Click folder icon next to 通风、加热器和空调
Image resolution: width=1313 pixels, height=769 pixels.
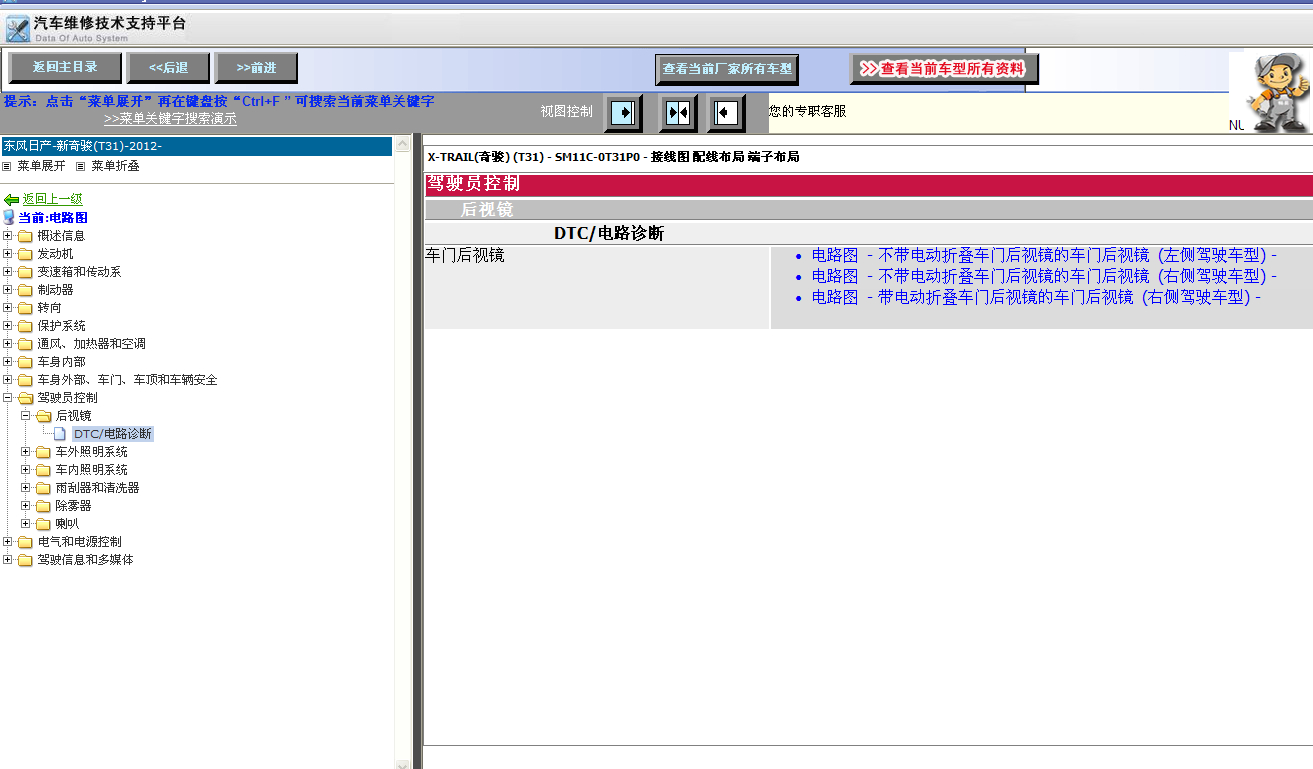click(25, 344)
